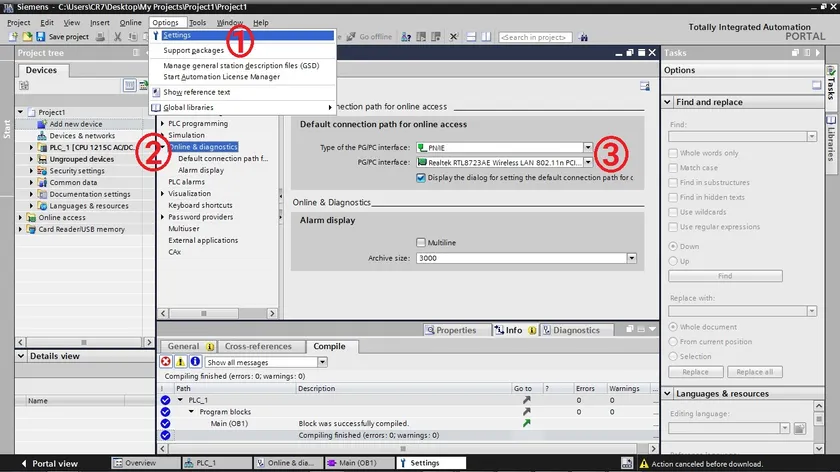
Task: Select Alarm display in settings tree
Action: point(201,170)
